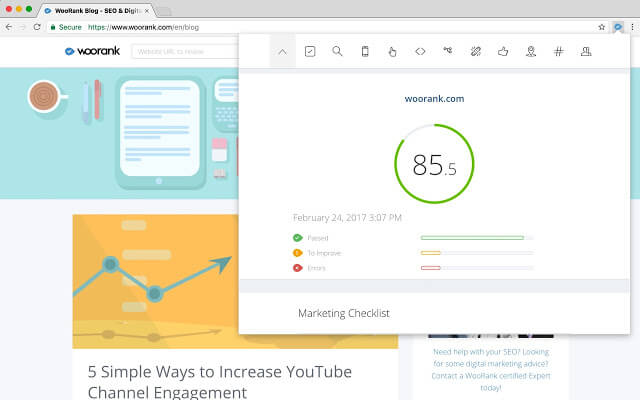Open the chain link backlinks icon
Viewport: 640px width, 400px height.
click(x=476, y=51)
